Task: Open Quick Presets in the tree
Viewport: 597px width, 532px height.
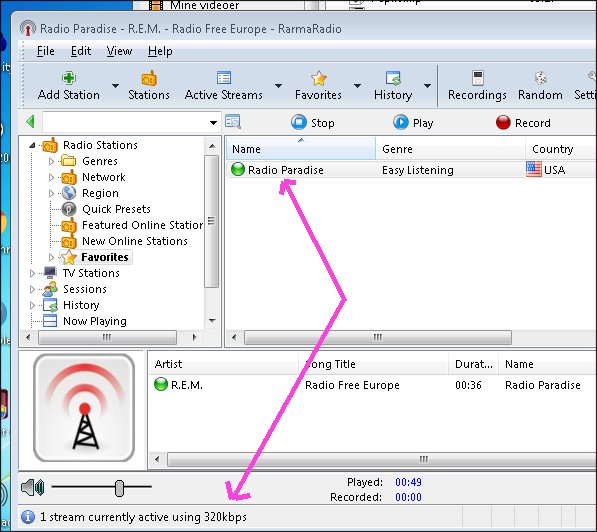Action: (116, 209)
